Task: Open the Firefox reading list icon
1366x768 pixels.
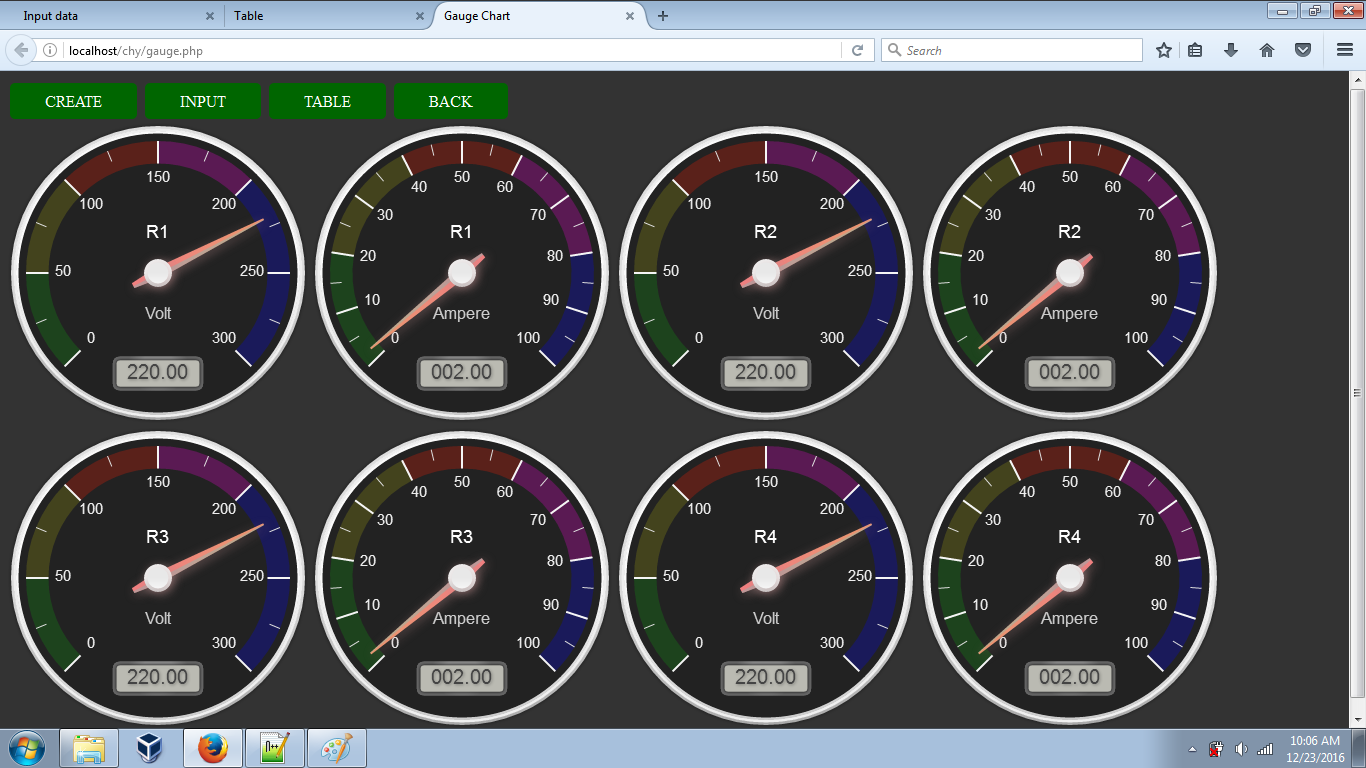Action: point(1196,49)
